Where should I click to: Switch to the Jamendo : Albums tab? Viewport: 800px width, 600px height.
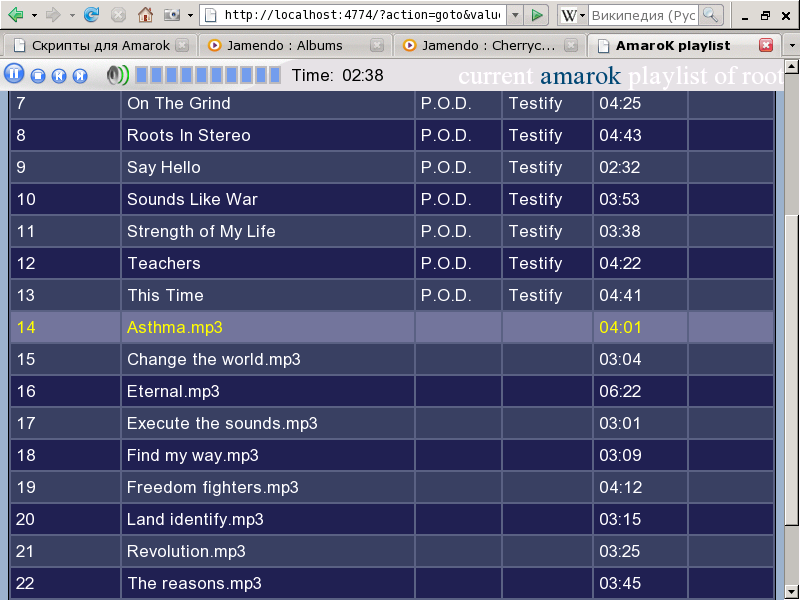pos(295,45)
